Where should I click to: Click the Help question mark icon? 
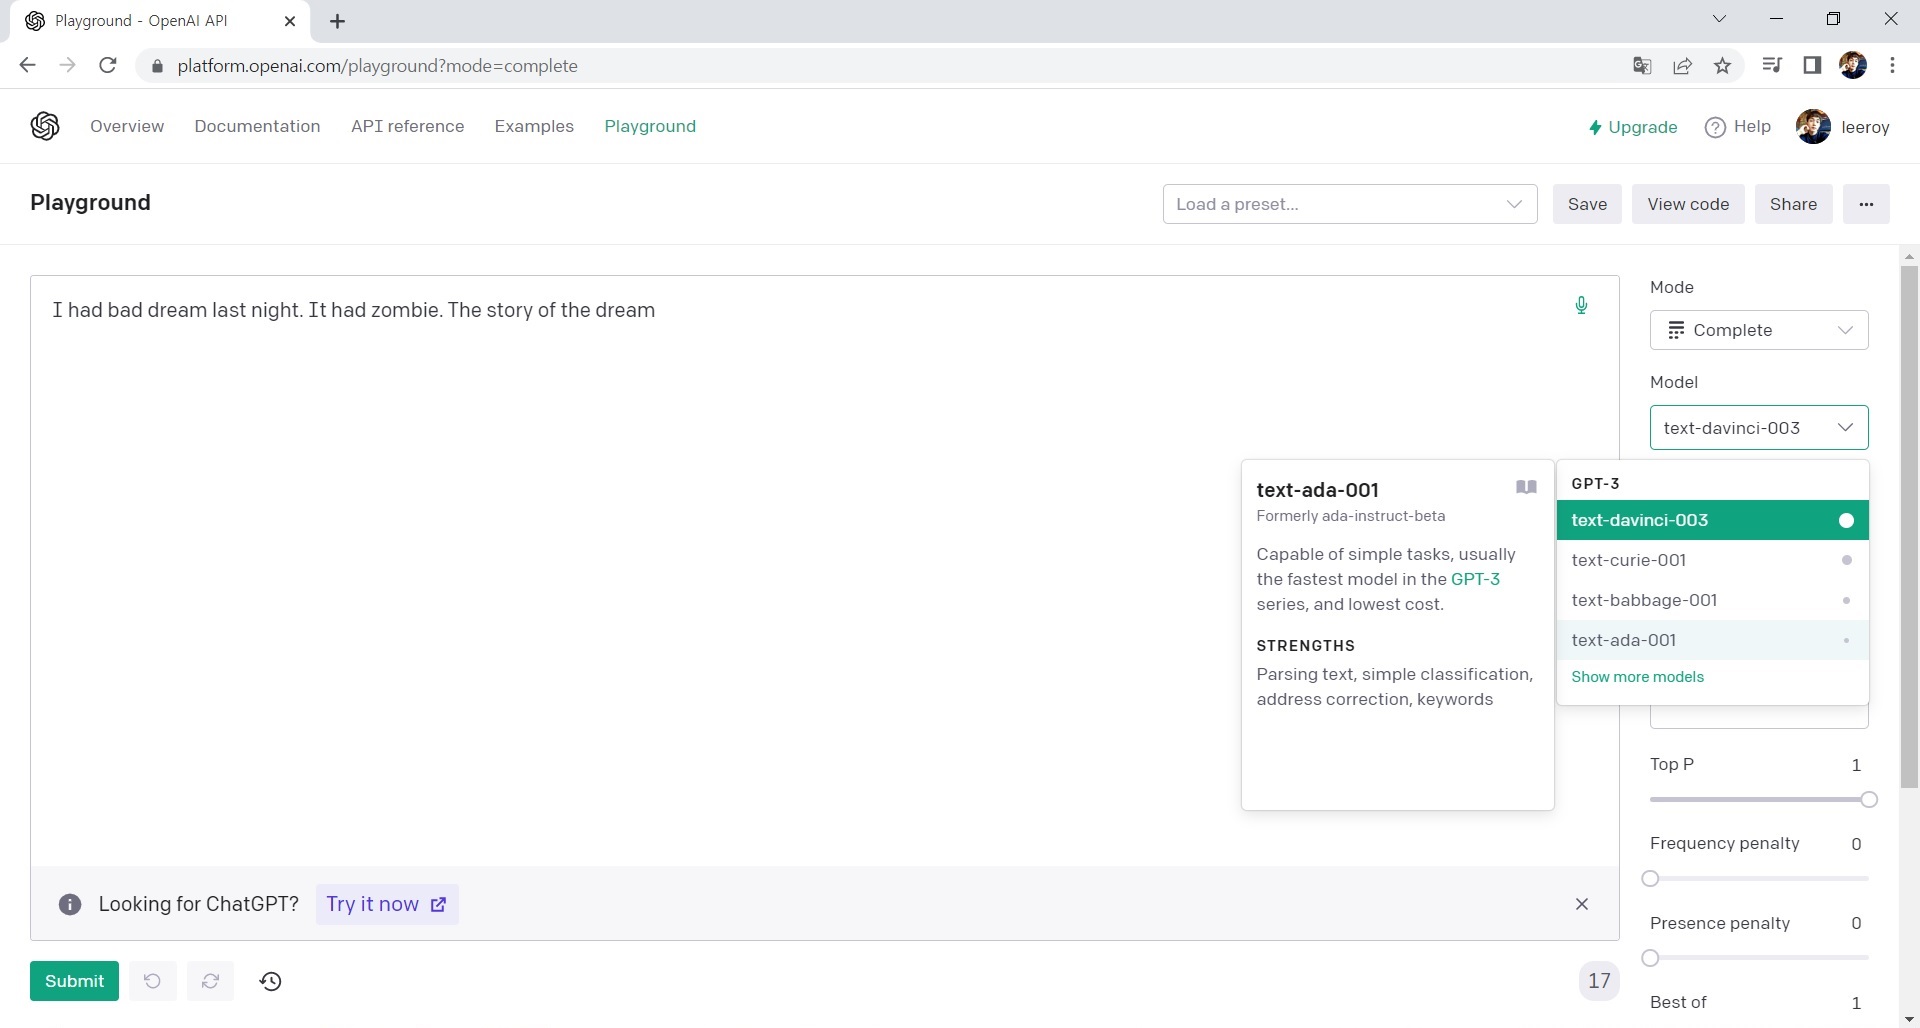(1715, 127)
